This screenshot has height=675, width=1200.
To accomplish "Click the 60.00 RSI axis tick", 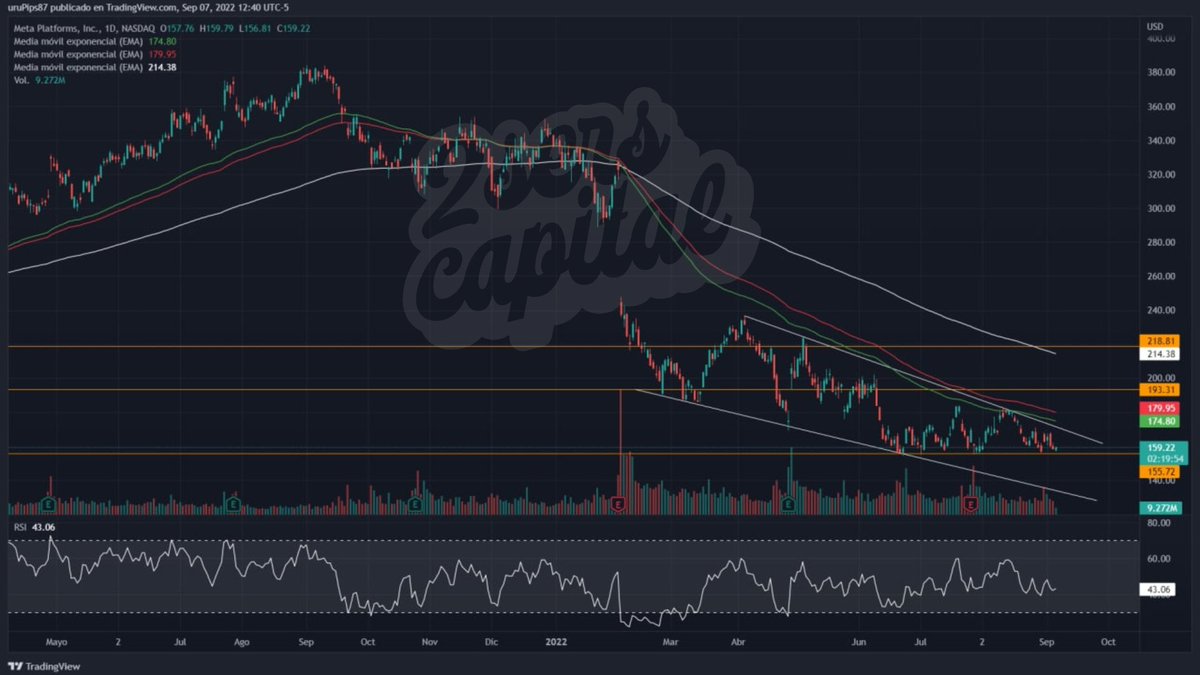I will tap(1161, 558).
